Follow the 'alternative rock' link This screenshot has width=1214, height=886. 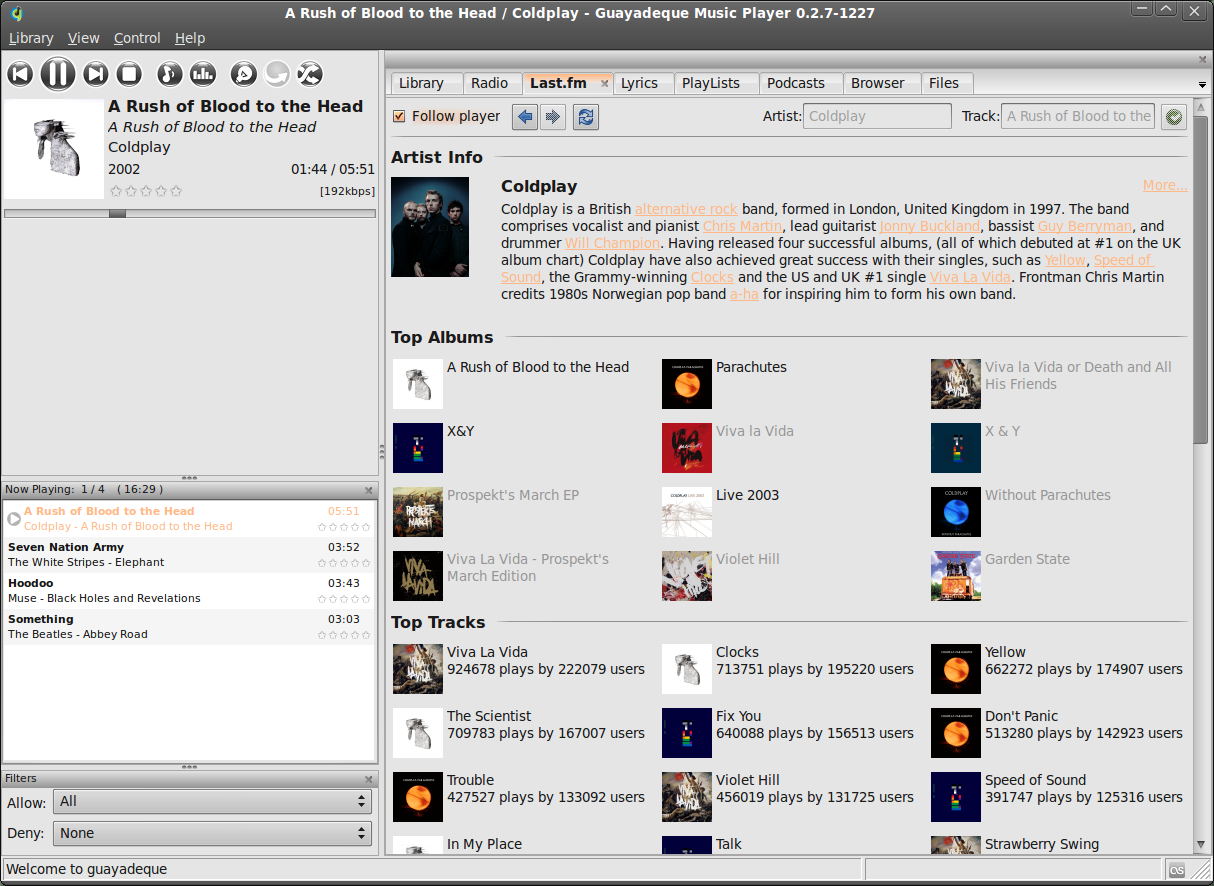pyautogui.click(x=686, y=209)
